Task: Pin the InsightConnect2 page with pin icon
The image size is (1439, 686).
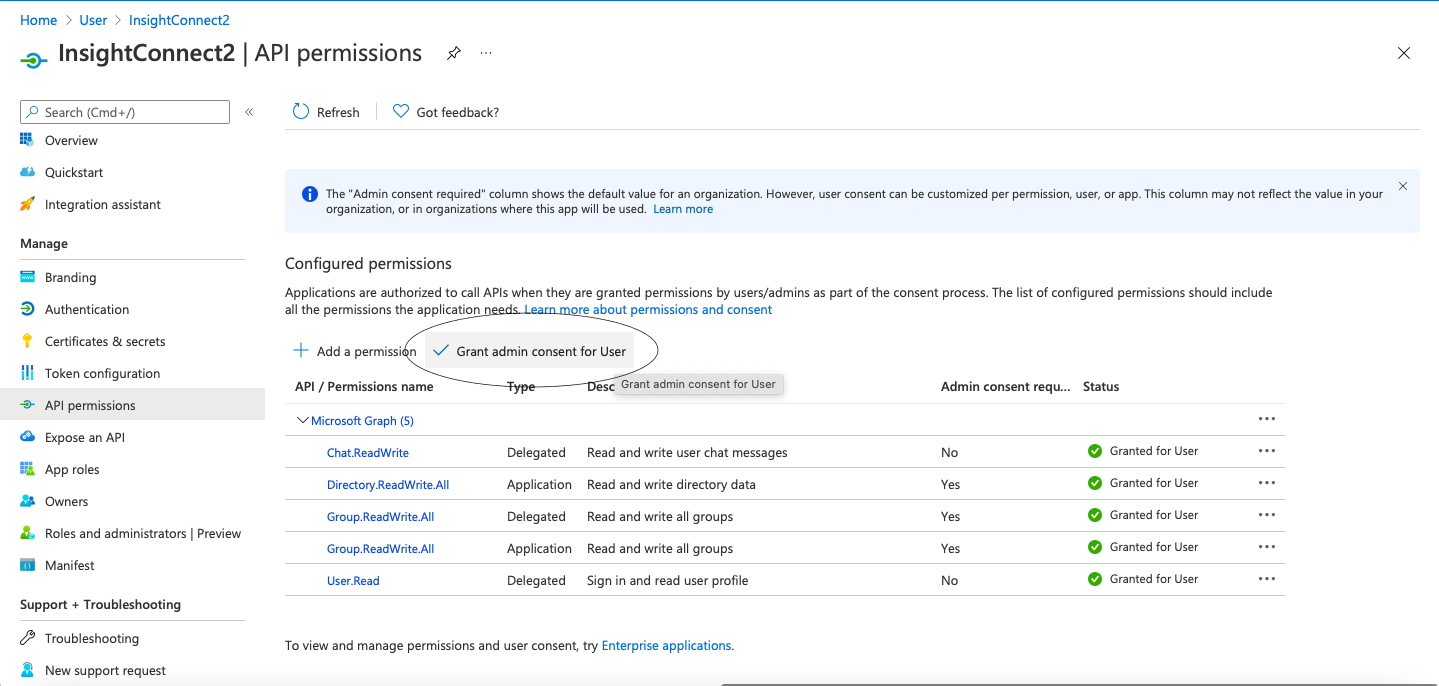Action: (x=454, y=53)
